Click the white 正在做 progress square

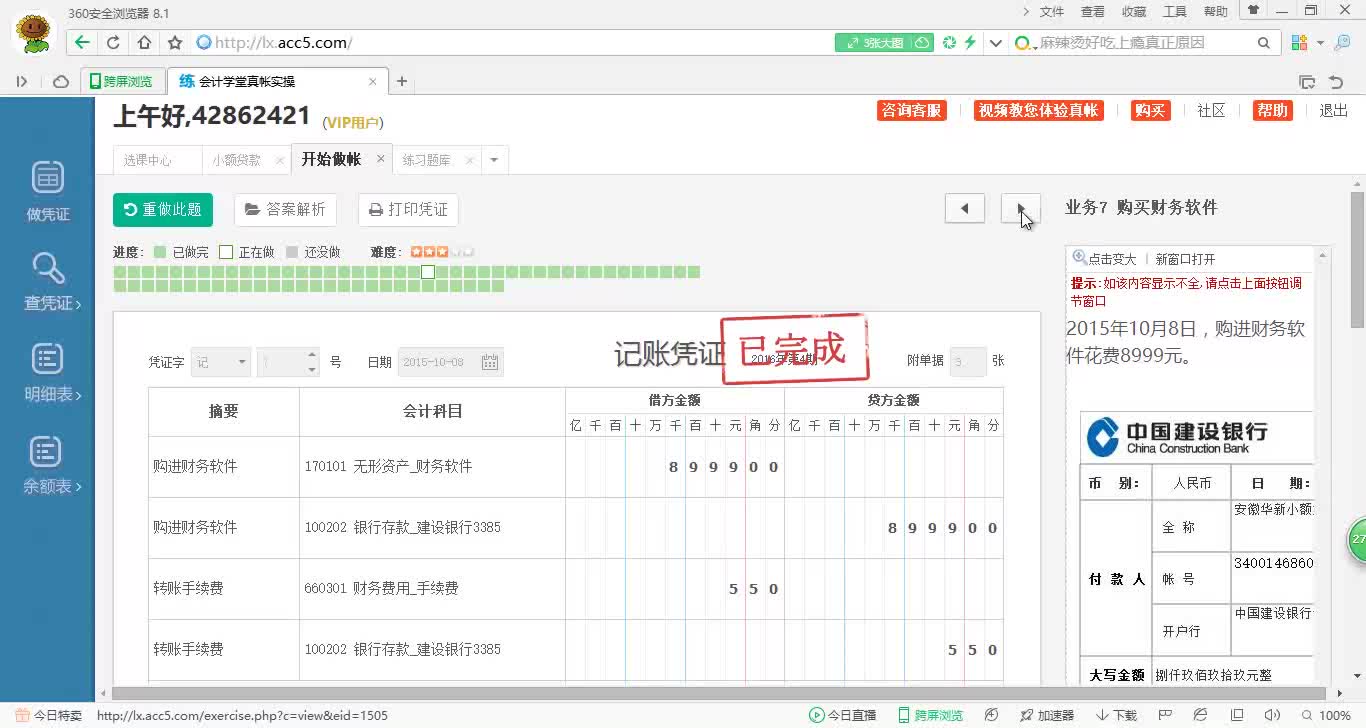(428, 271)
